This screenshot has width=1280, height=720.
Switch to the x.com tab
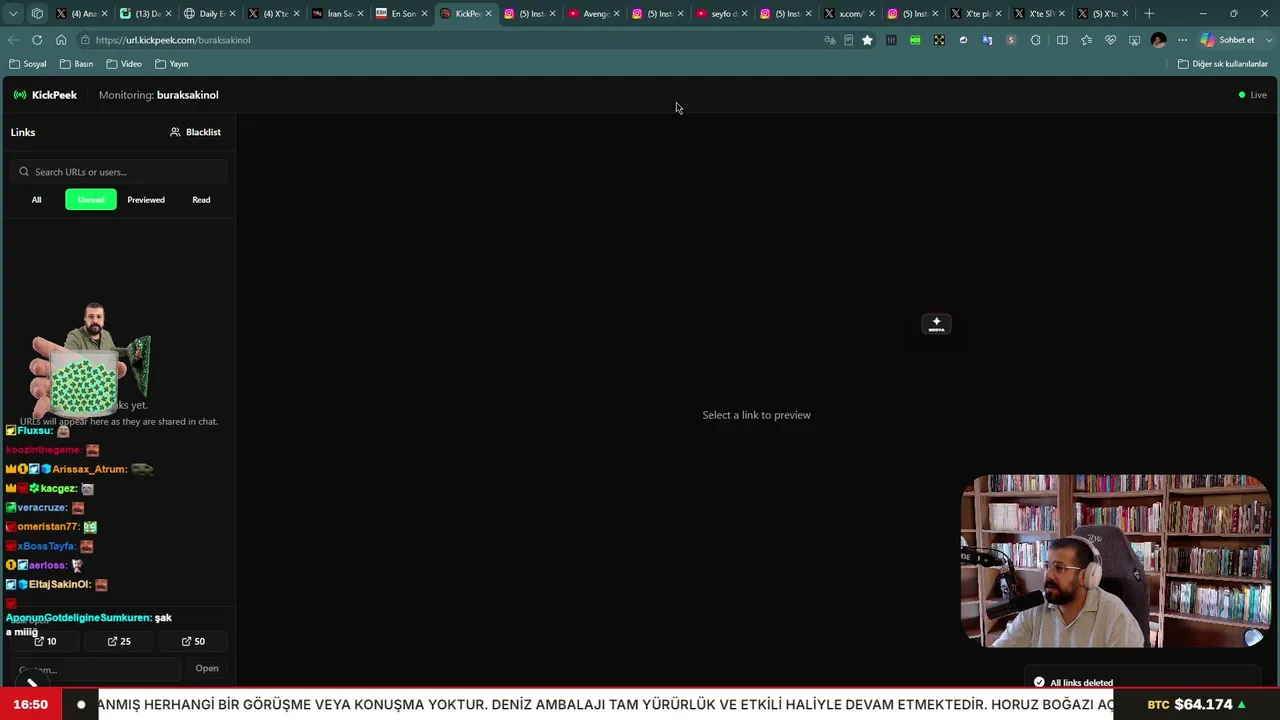pyautogui.click(x=850, y=14)
